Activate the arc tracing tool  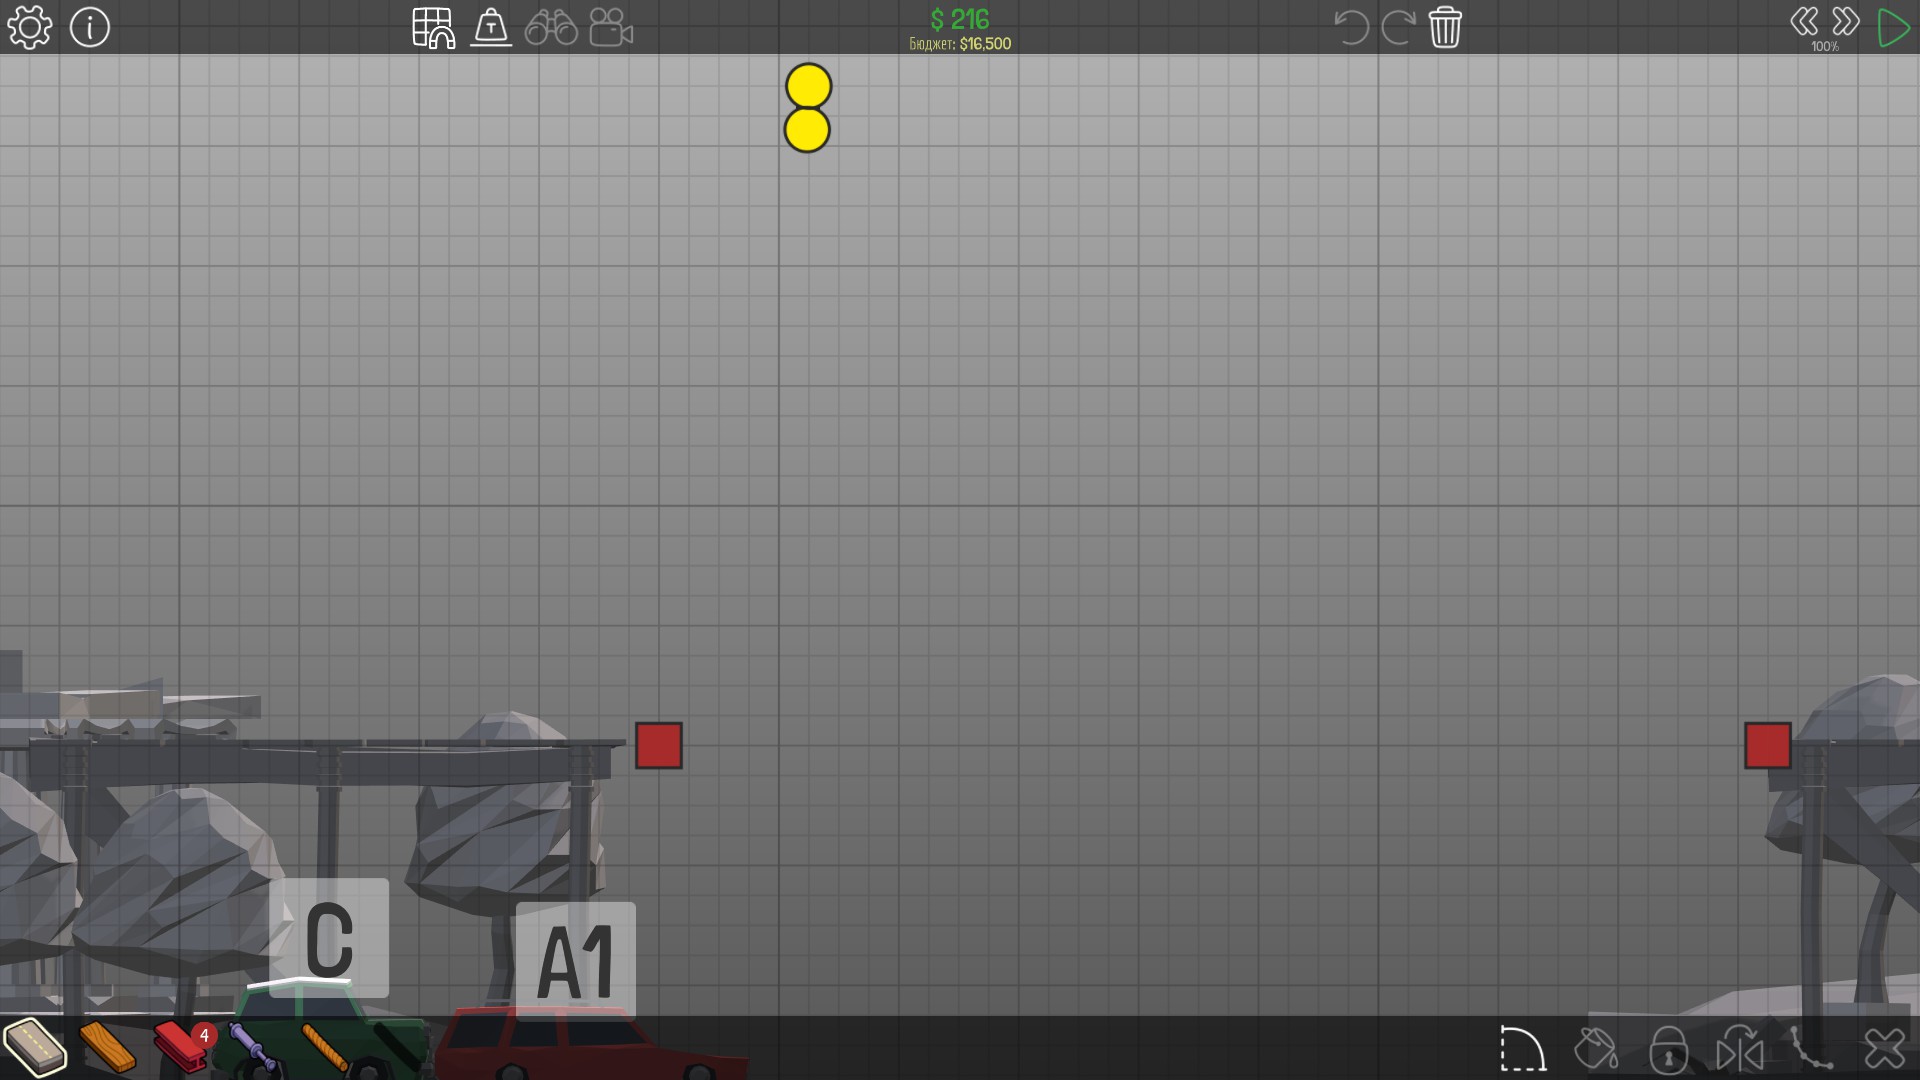(1522, 1049)
